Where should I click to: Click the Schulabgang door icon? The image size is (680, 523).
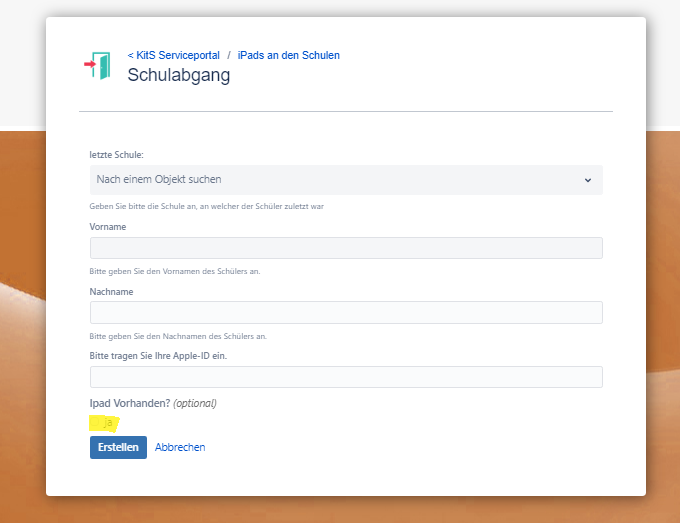pyautogui.click(x=98, y=65)
